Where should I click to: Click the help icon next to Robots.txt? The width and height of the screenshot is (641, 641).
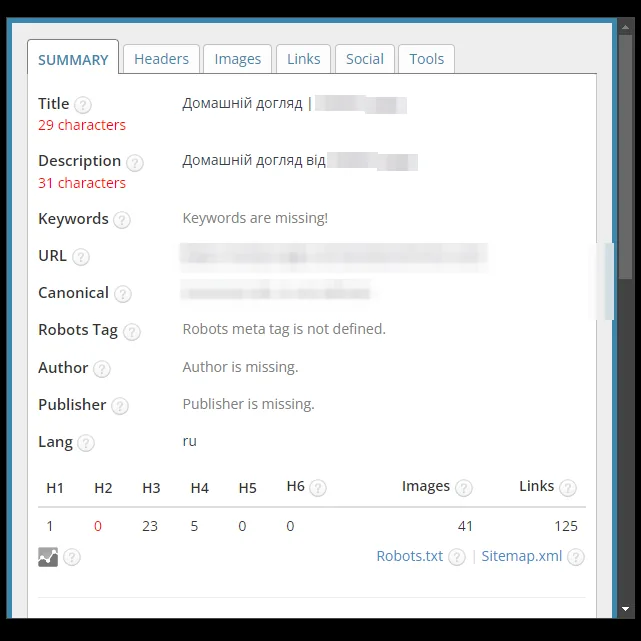457,557
